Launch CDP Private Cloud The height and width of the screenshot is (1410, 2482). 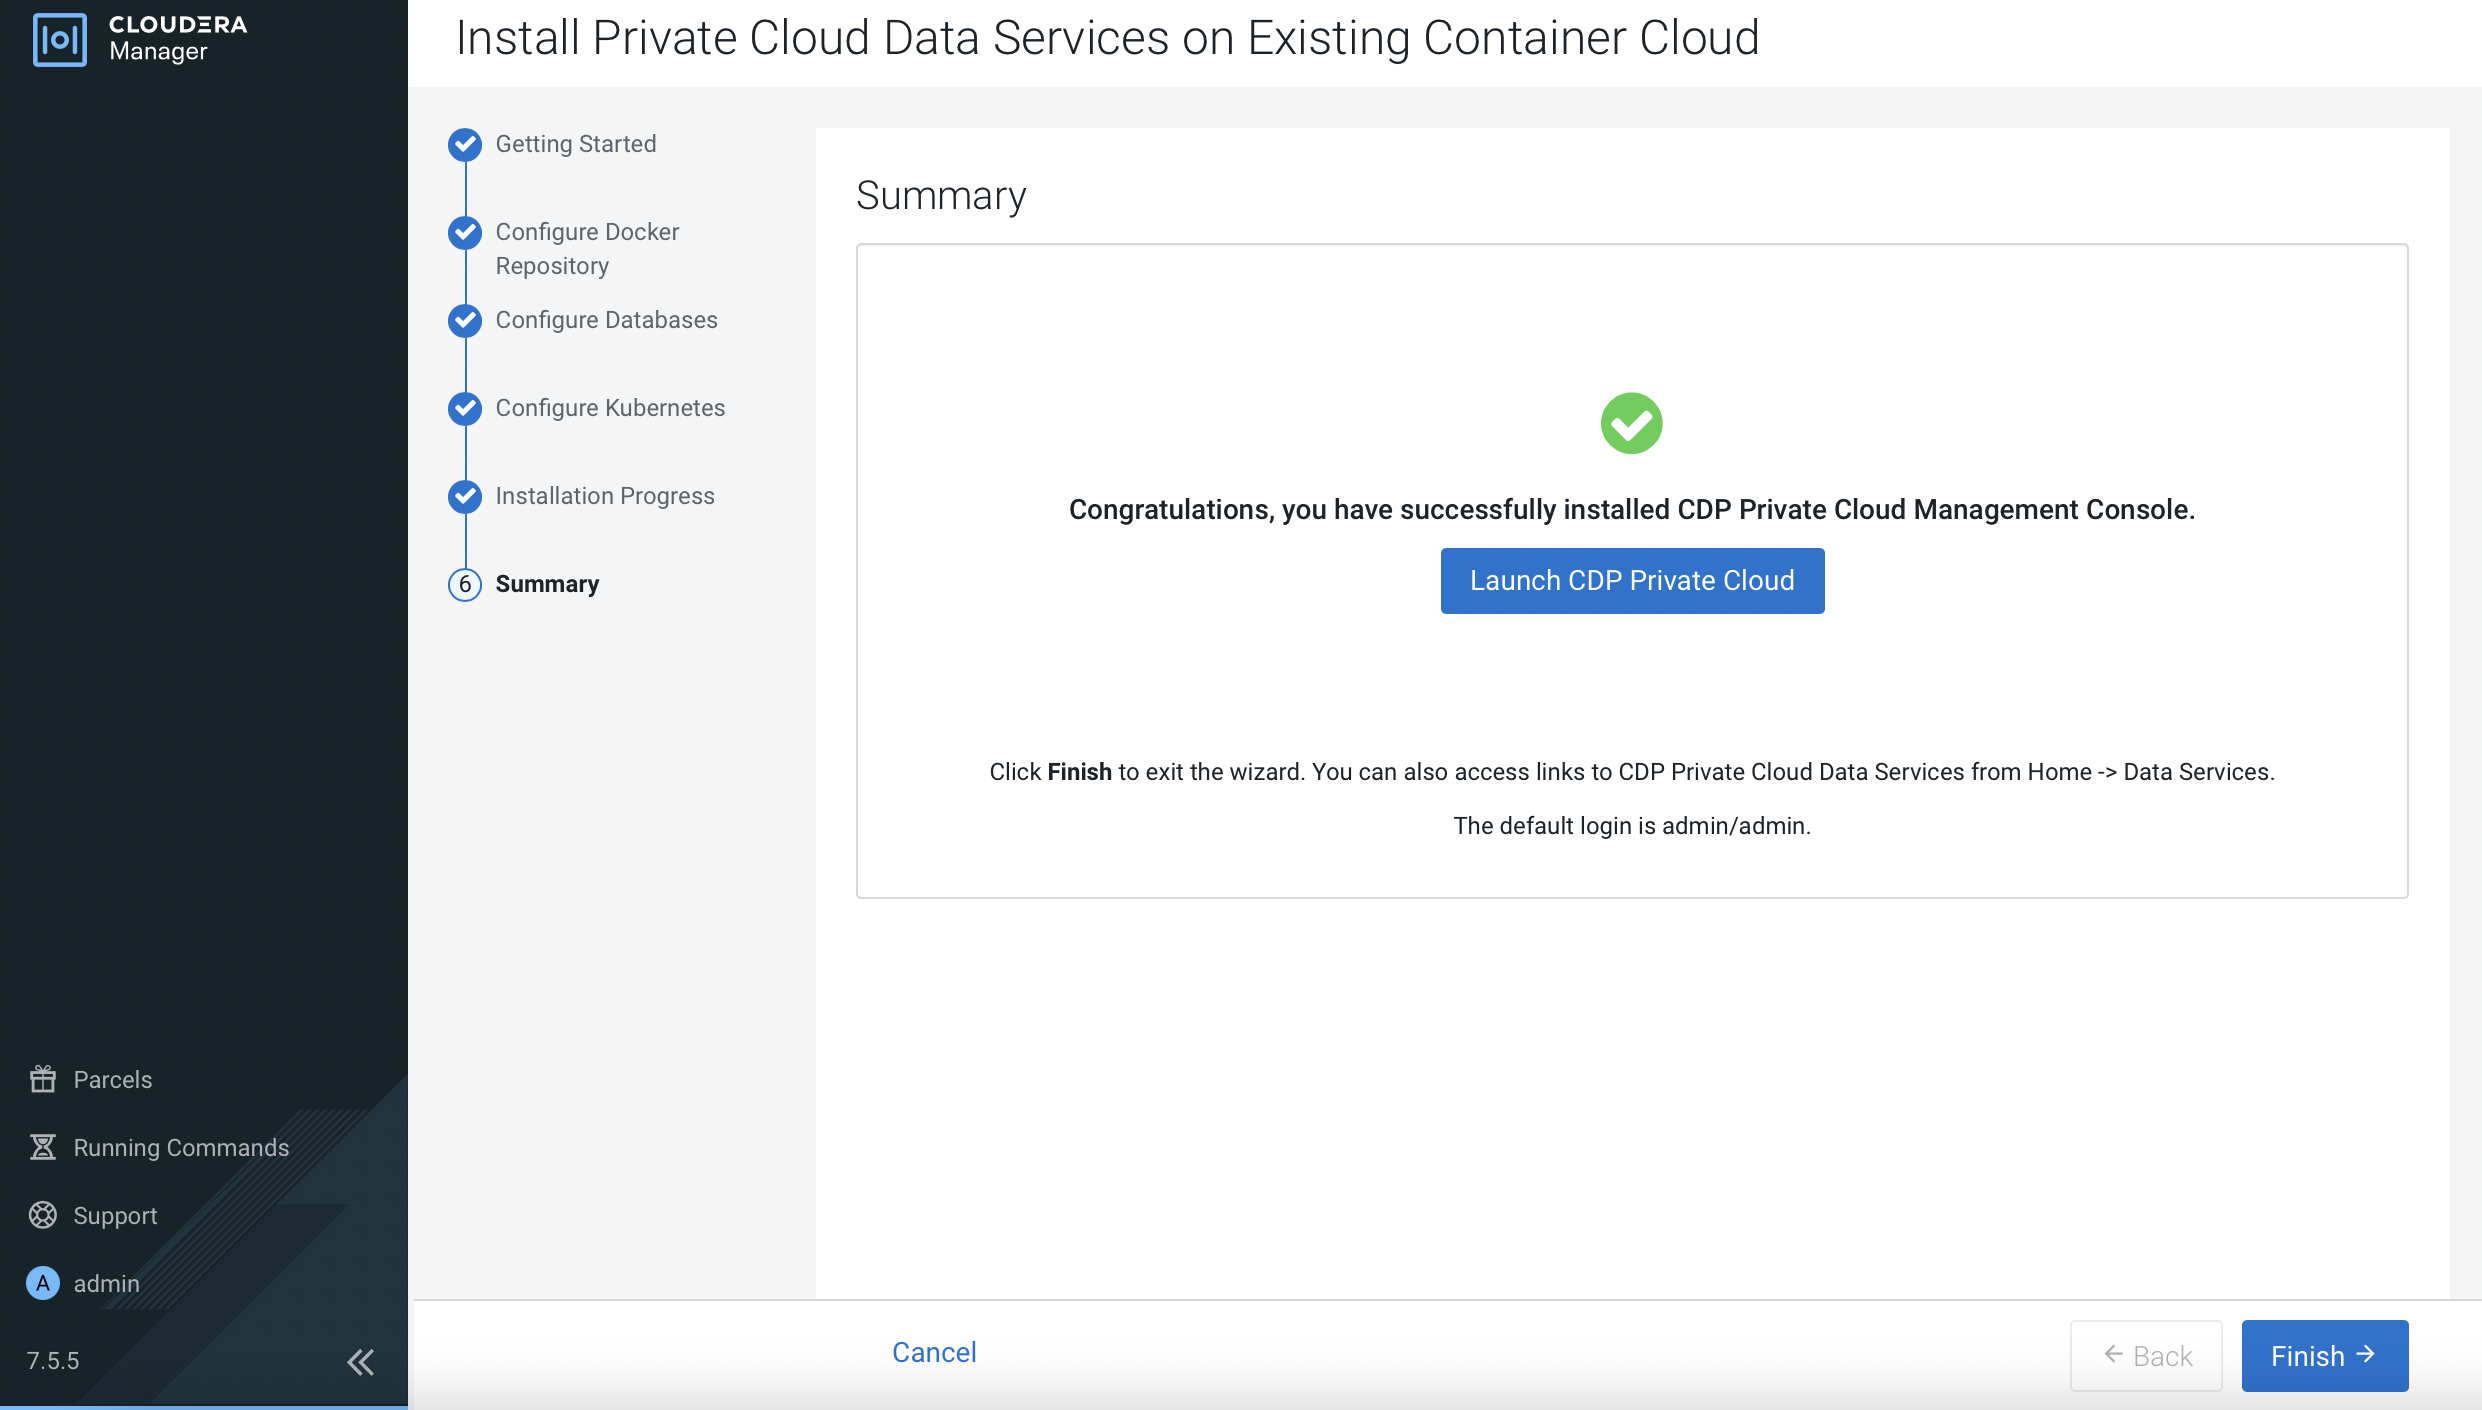click(x=1632, y=581)
